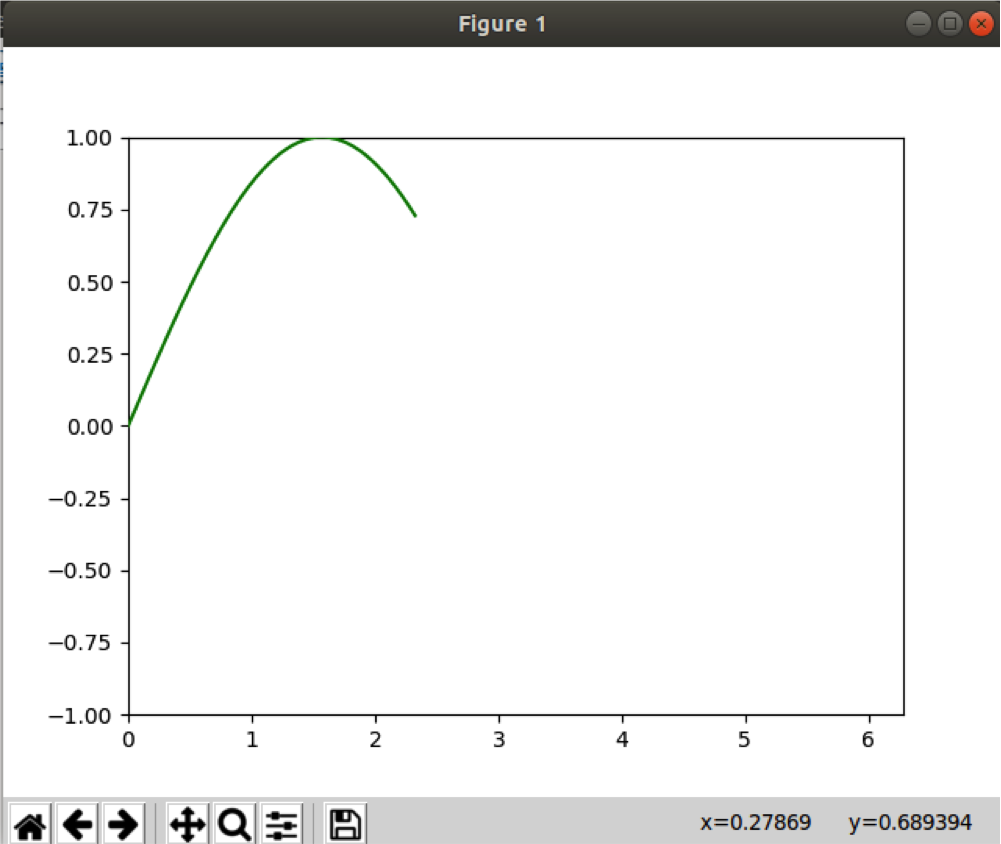The width and height of the screenshot is (1001, 844).
Task: Reset the plot with the Home icon
Action: click(x=30, y=824)
